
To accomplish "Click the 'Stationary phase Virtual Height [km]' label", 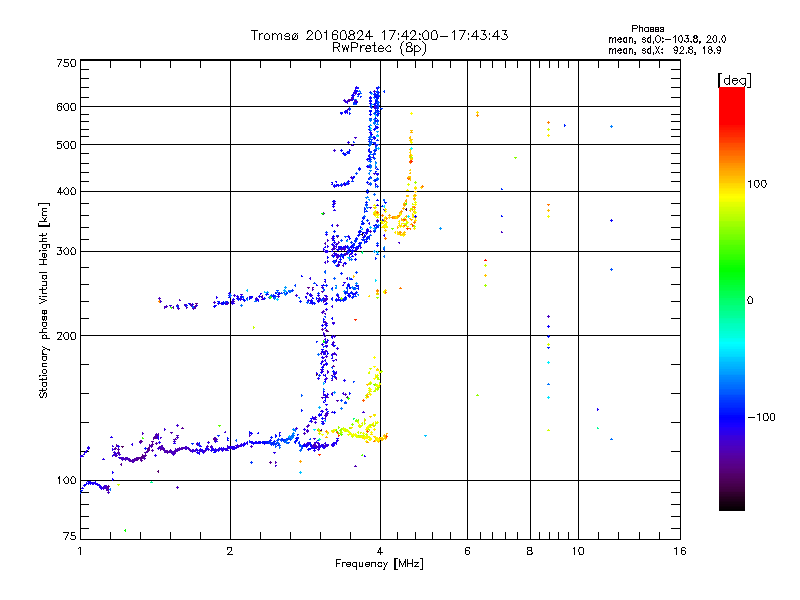I will pyautogui.click(x=44, y=300).
